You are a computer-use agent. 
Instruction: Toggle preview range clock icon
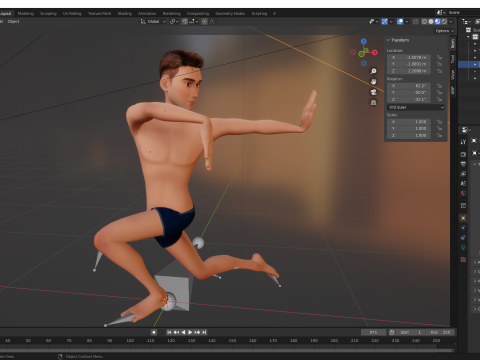point(392,332)
